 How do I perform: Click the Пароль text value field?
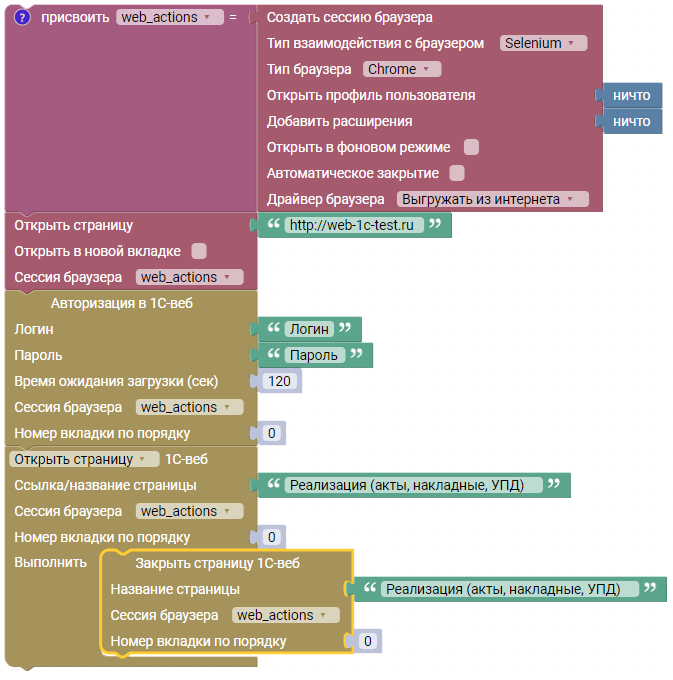coord(315,355)
